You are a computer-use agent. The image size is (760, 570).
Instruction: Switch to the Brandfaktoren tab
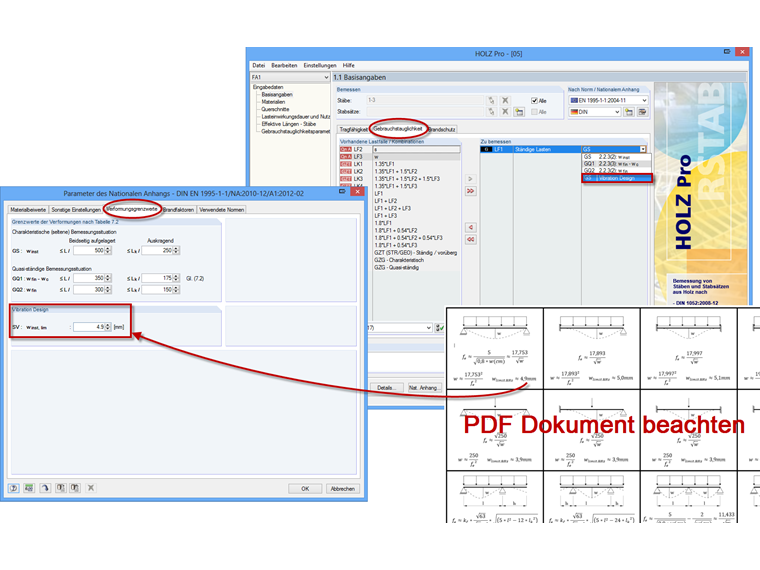coord(178,210)
